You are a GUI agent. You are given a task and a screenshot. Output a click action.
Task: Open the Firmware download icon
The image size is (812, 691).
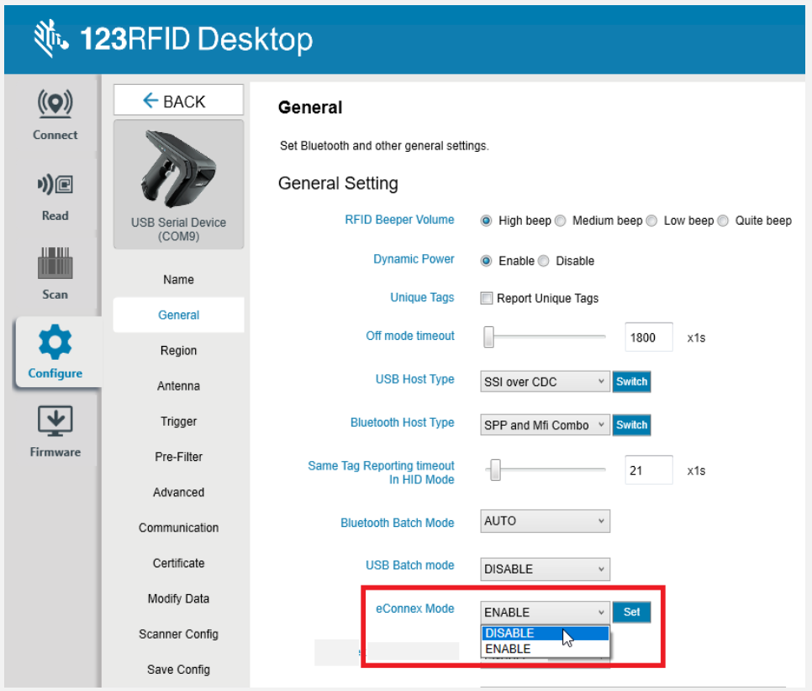pyautogui.click(x=55, y=421)
